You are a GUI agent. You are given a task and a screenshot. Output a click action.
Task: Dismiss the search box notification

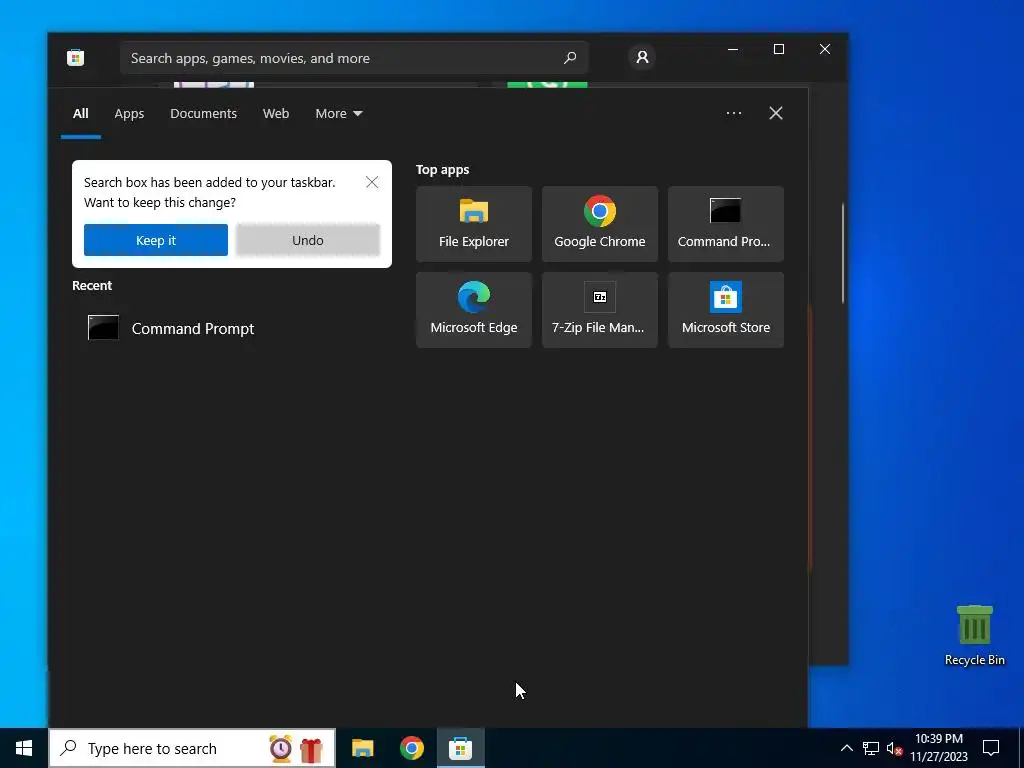[372, 182]
